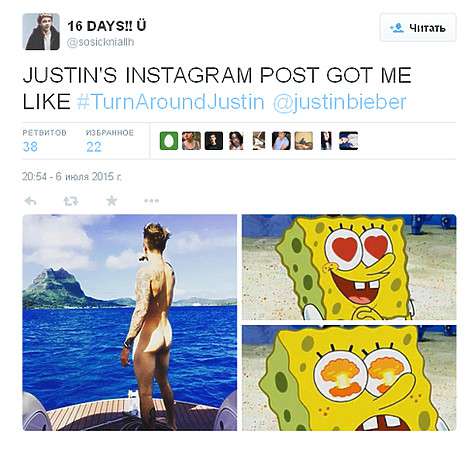Image resolution: width=475 pixels, height=451 pixels.
Task: Click the retweet icon
Action: [x=71, y=201]
